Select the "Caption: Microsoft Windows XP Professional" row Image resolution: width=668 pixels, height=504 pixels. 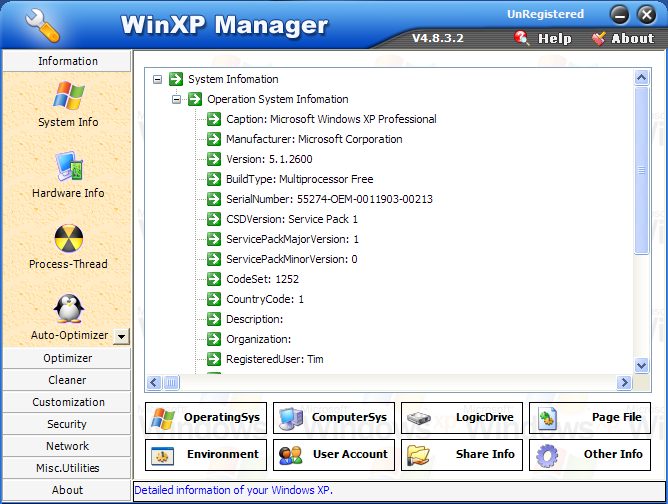(x=331, y=119)
